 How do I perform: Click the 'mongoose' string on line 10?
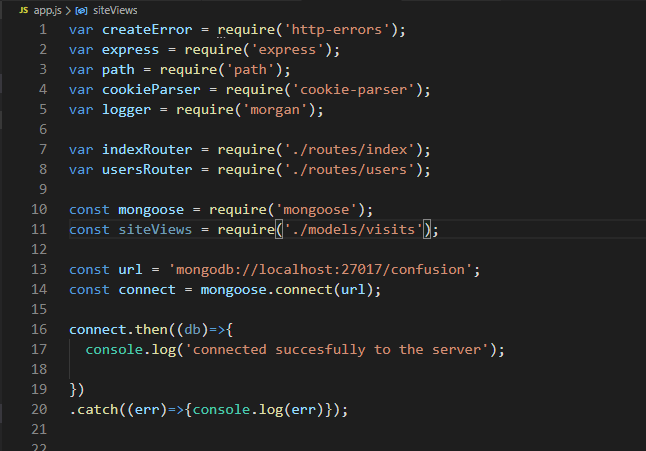tap(316, 210)
